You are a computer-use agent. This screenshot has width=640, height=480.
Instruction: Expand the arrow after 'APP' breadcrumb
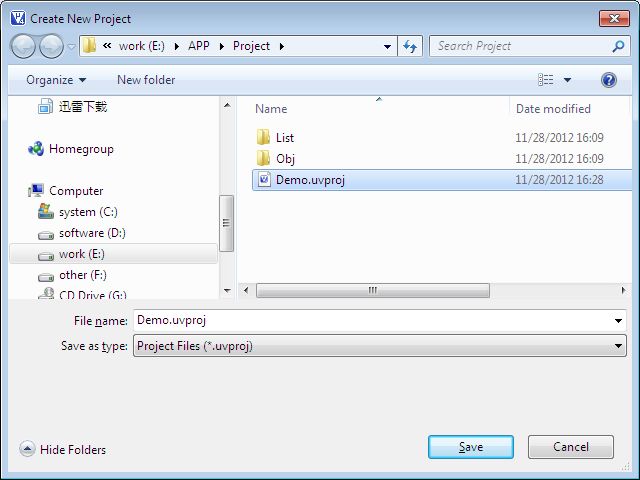(222, 47)
